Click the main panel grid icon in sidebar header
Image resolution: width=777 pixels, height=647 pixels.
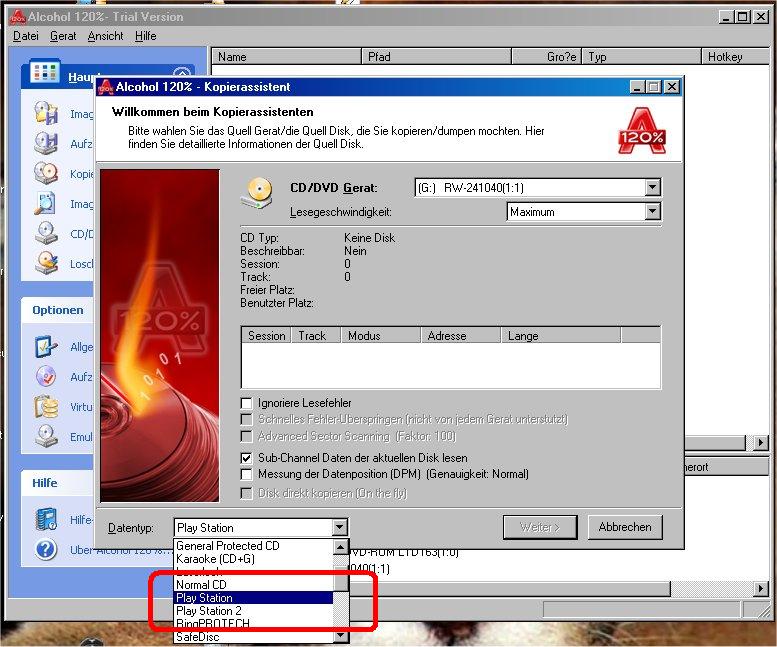pyautogui.click(x=45, y=72)
